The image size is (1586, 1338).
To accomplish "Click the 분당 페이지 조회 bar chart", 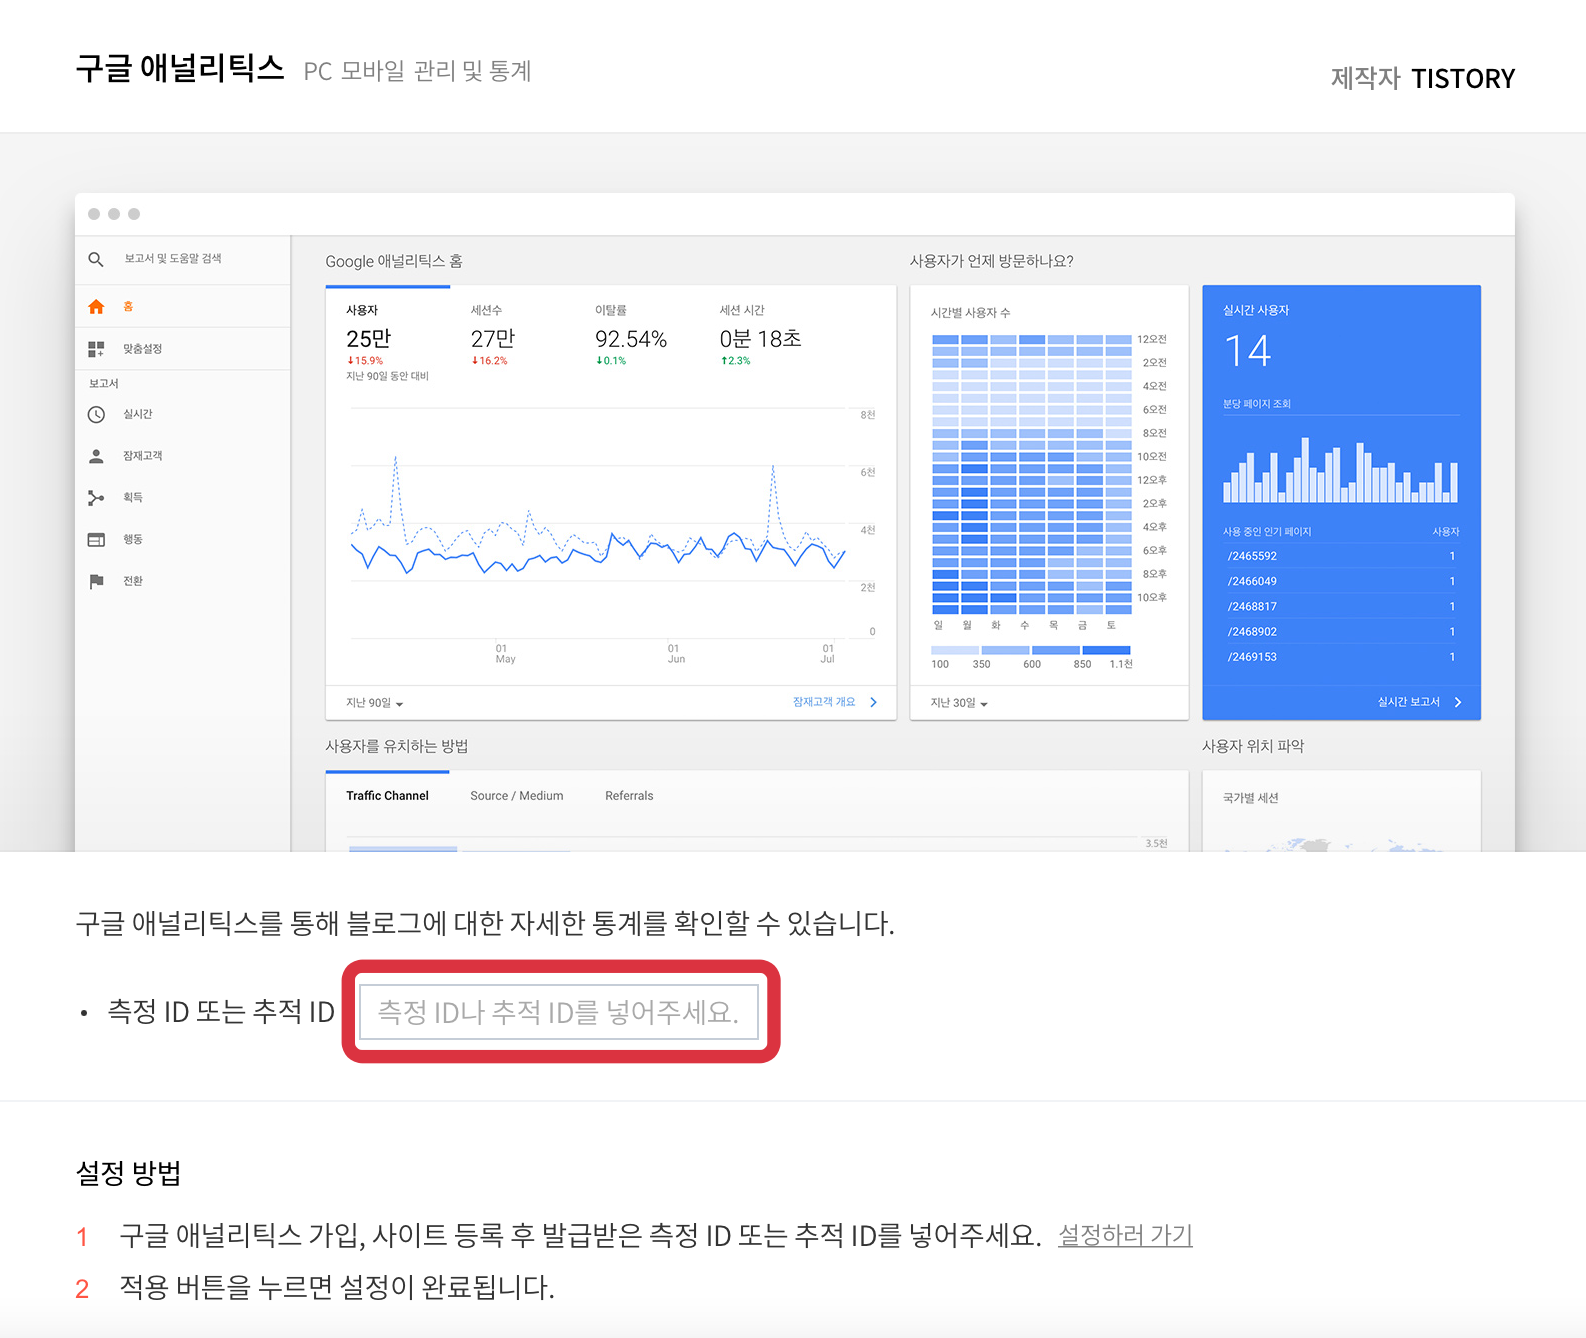I will coord(1341,469).
